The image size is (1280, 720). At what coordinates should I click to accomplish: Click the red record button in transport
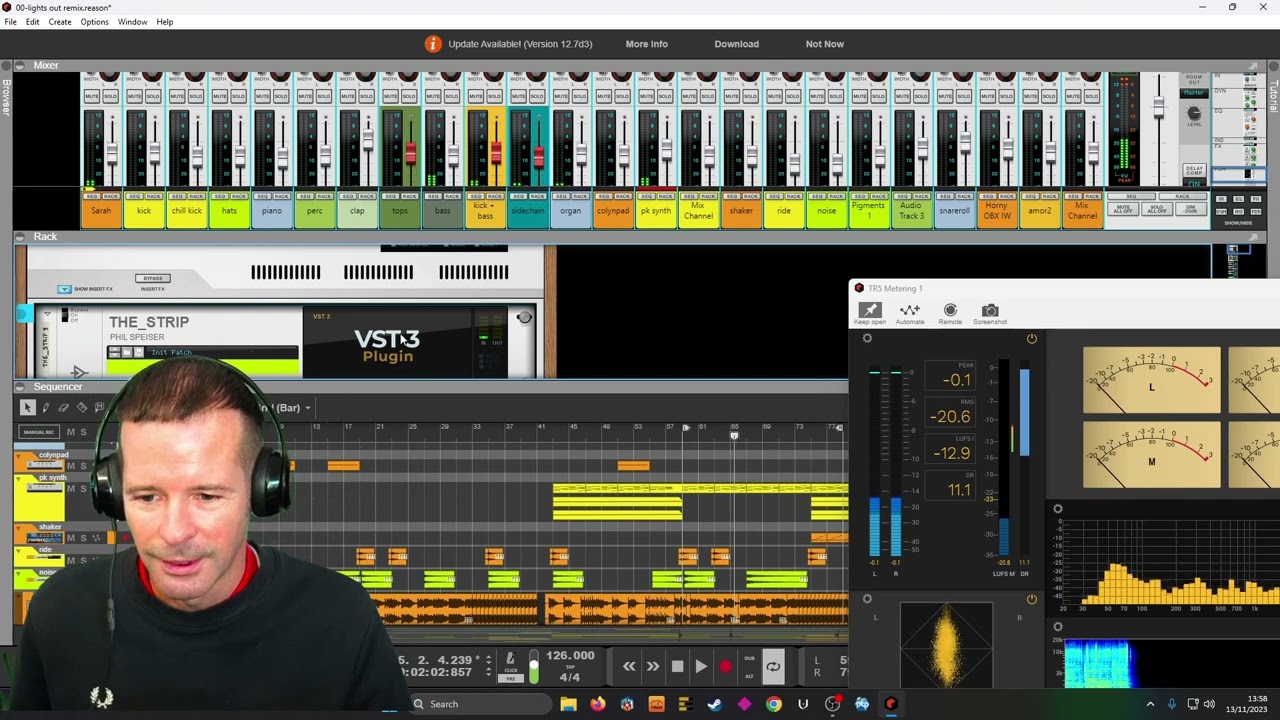(725, 666)
